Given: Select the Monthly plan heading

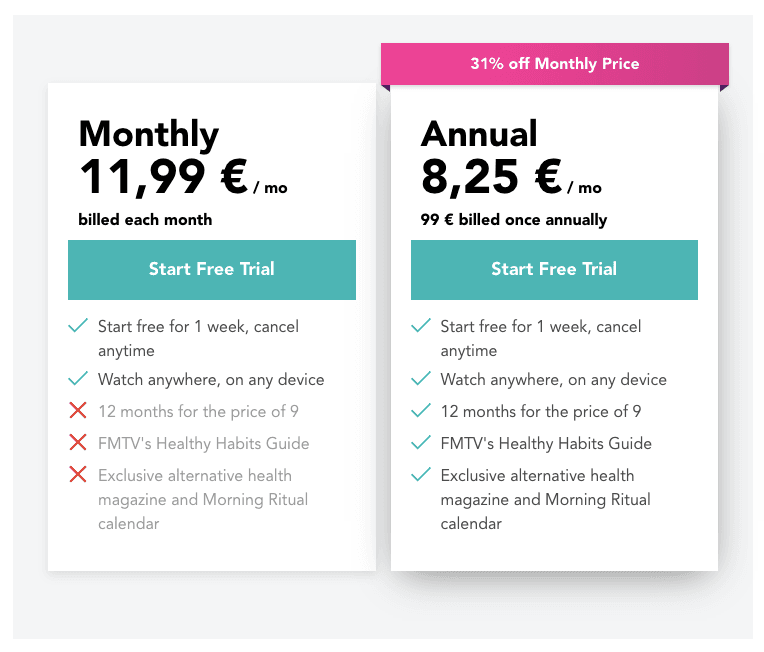Looking at the screenshot, I should (x=149, y=134).
